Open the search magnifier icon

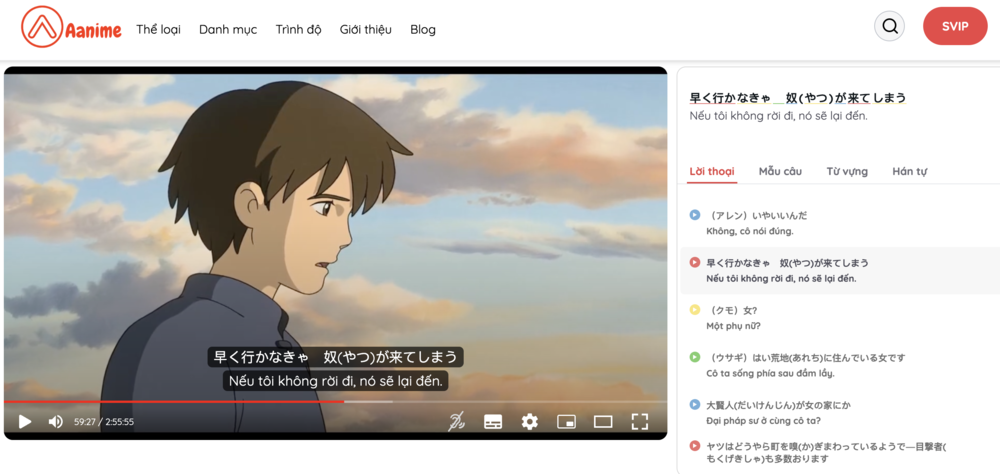point(889,26)
